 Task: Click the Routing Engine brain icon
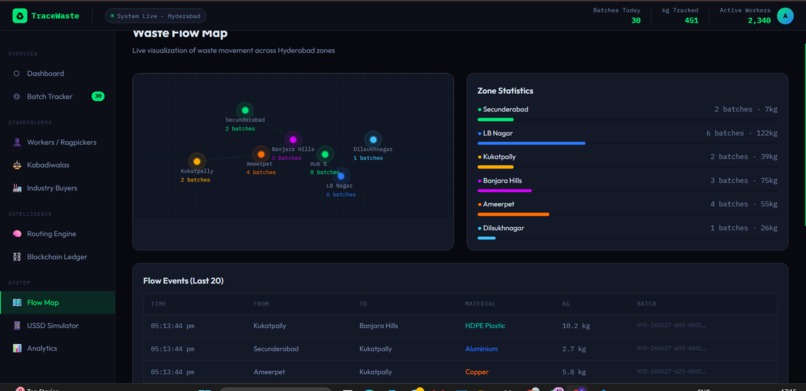[x=16, y=234]
